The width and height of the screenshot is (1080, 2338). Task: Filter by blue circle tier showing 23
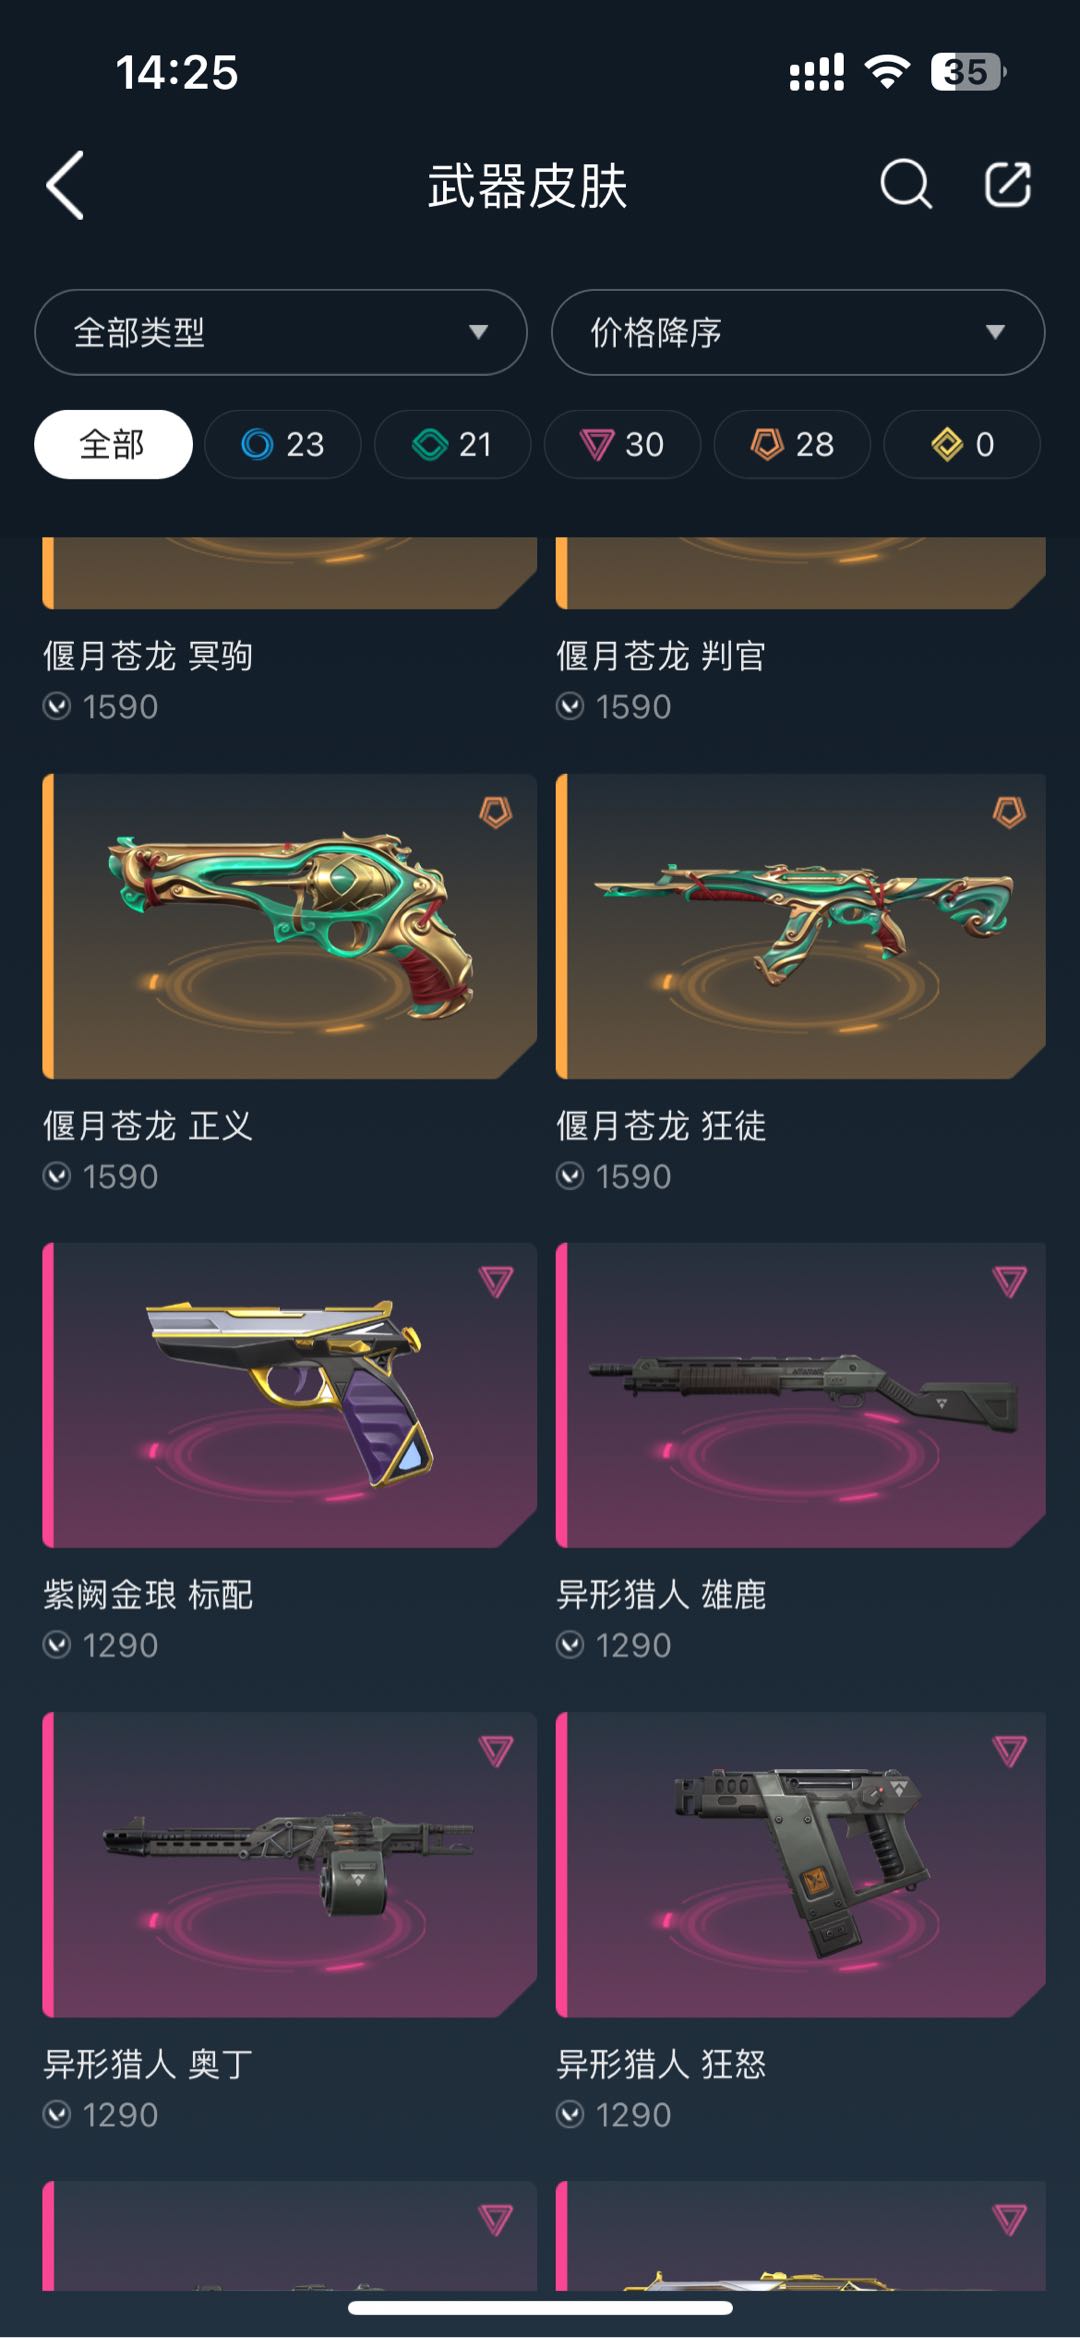pyautogui.click(x=283, y=444)
